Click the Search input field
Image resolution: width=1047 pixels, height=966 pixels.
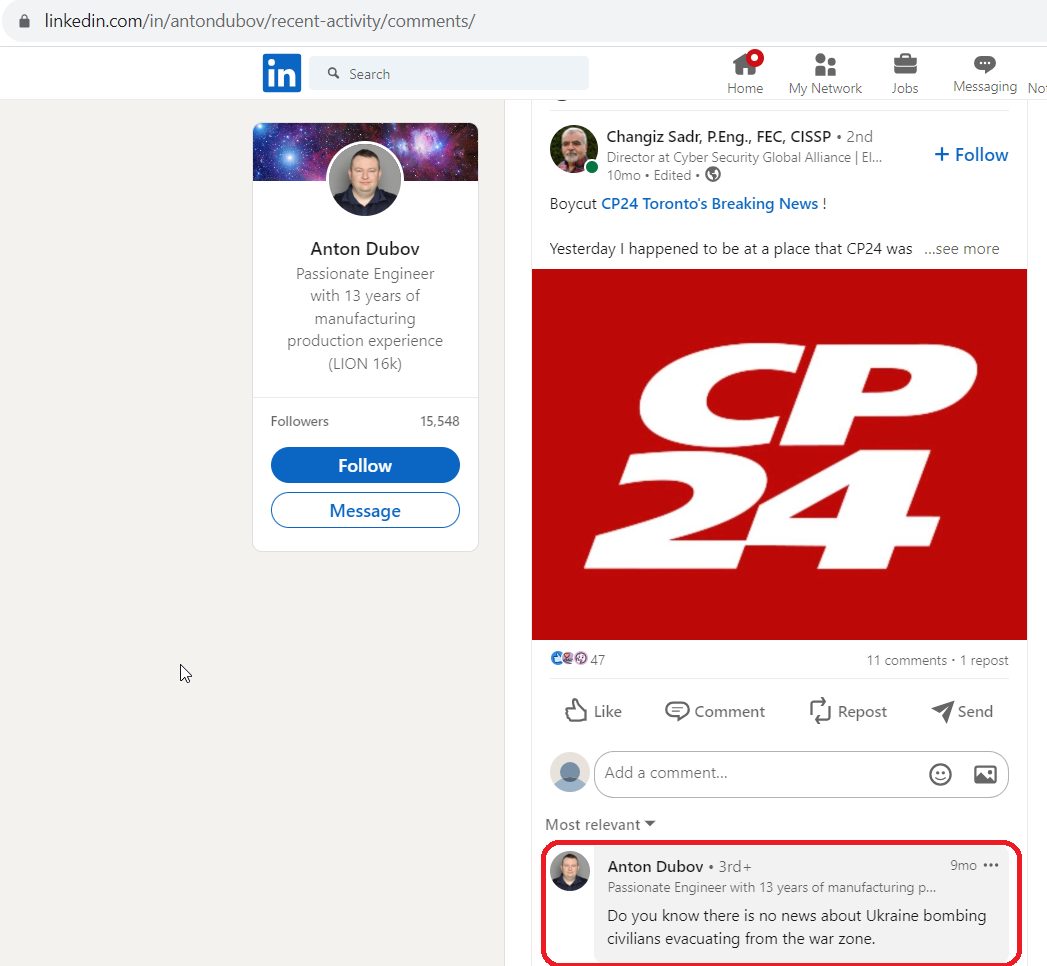pyautogui.click(x=449, y=73)
